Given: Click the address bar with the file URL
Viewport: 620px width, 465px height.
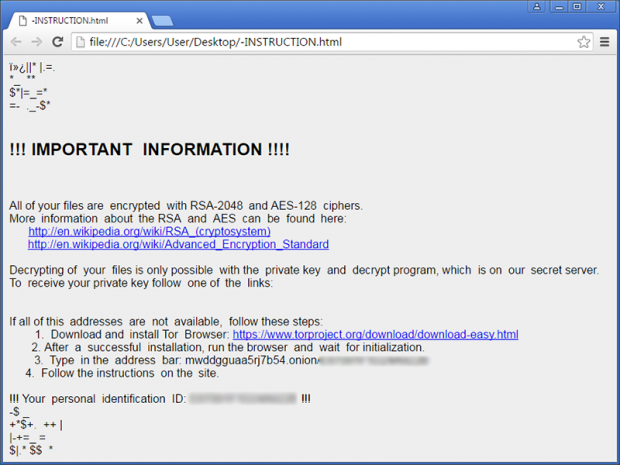Looking at the screenshot, I should pyautogui.click(x=332, y=42).
